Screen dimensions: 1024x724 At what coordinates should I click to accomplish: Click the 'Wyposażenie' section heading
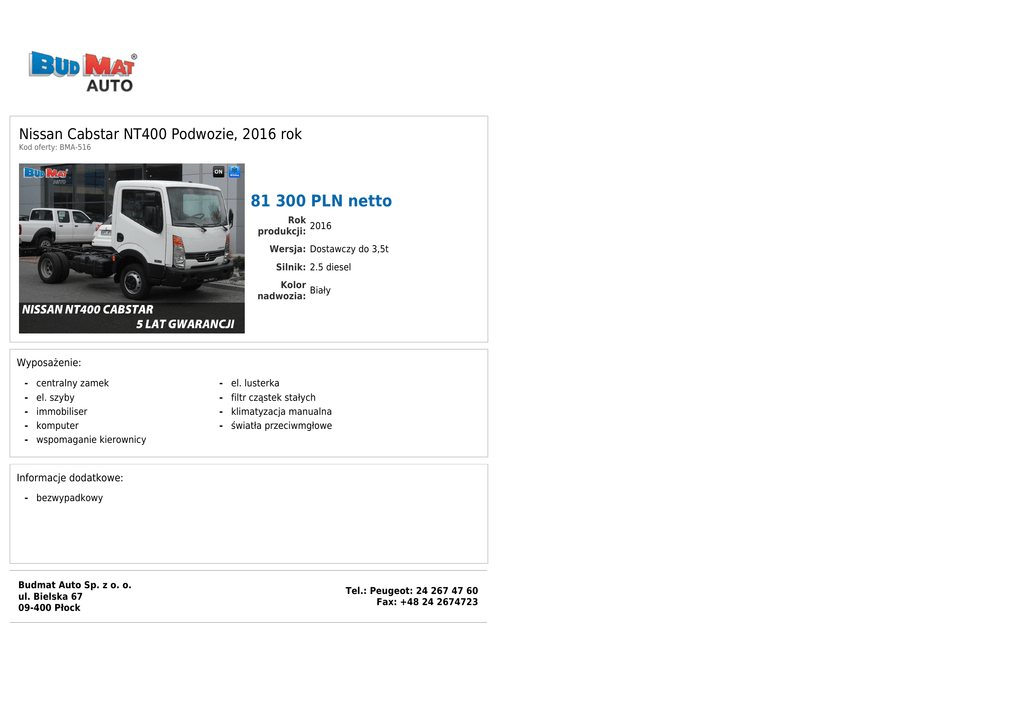click(49, 363)
